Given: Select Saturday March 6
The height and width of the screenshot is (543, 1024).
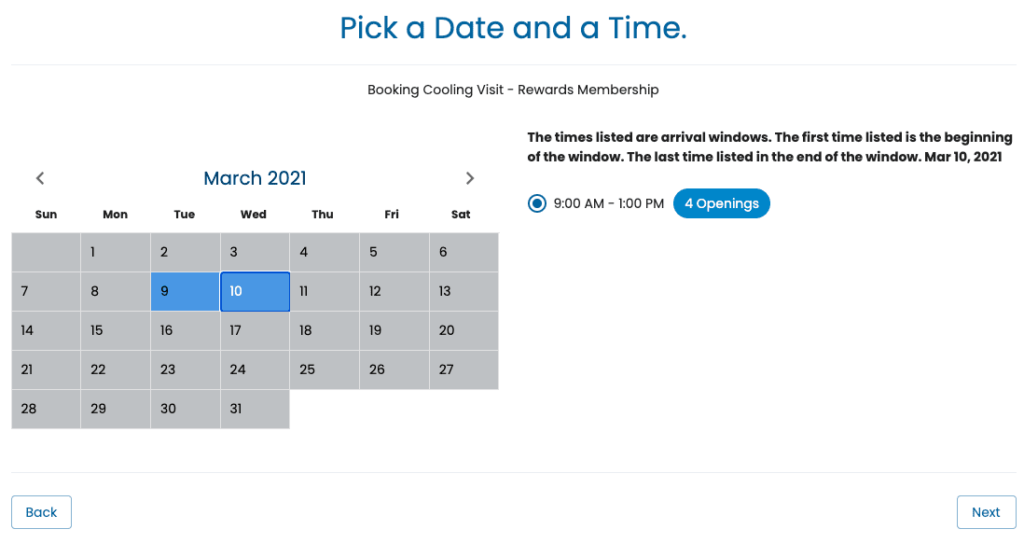Looking at the screenshot, I should click(x=464, y=252).
